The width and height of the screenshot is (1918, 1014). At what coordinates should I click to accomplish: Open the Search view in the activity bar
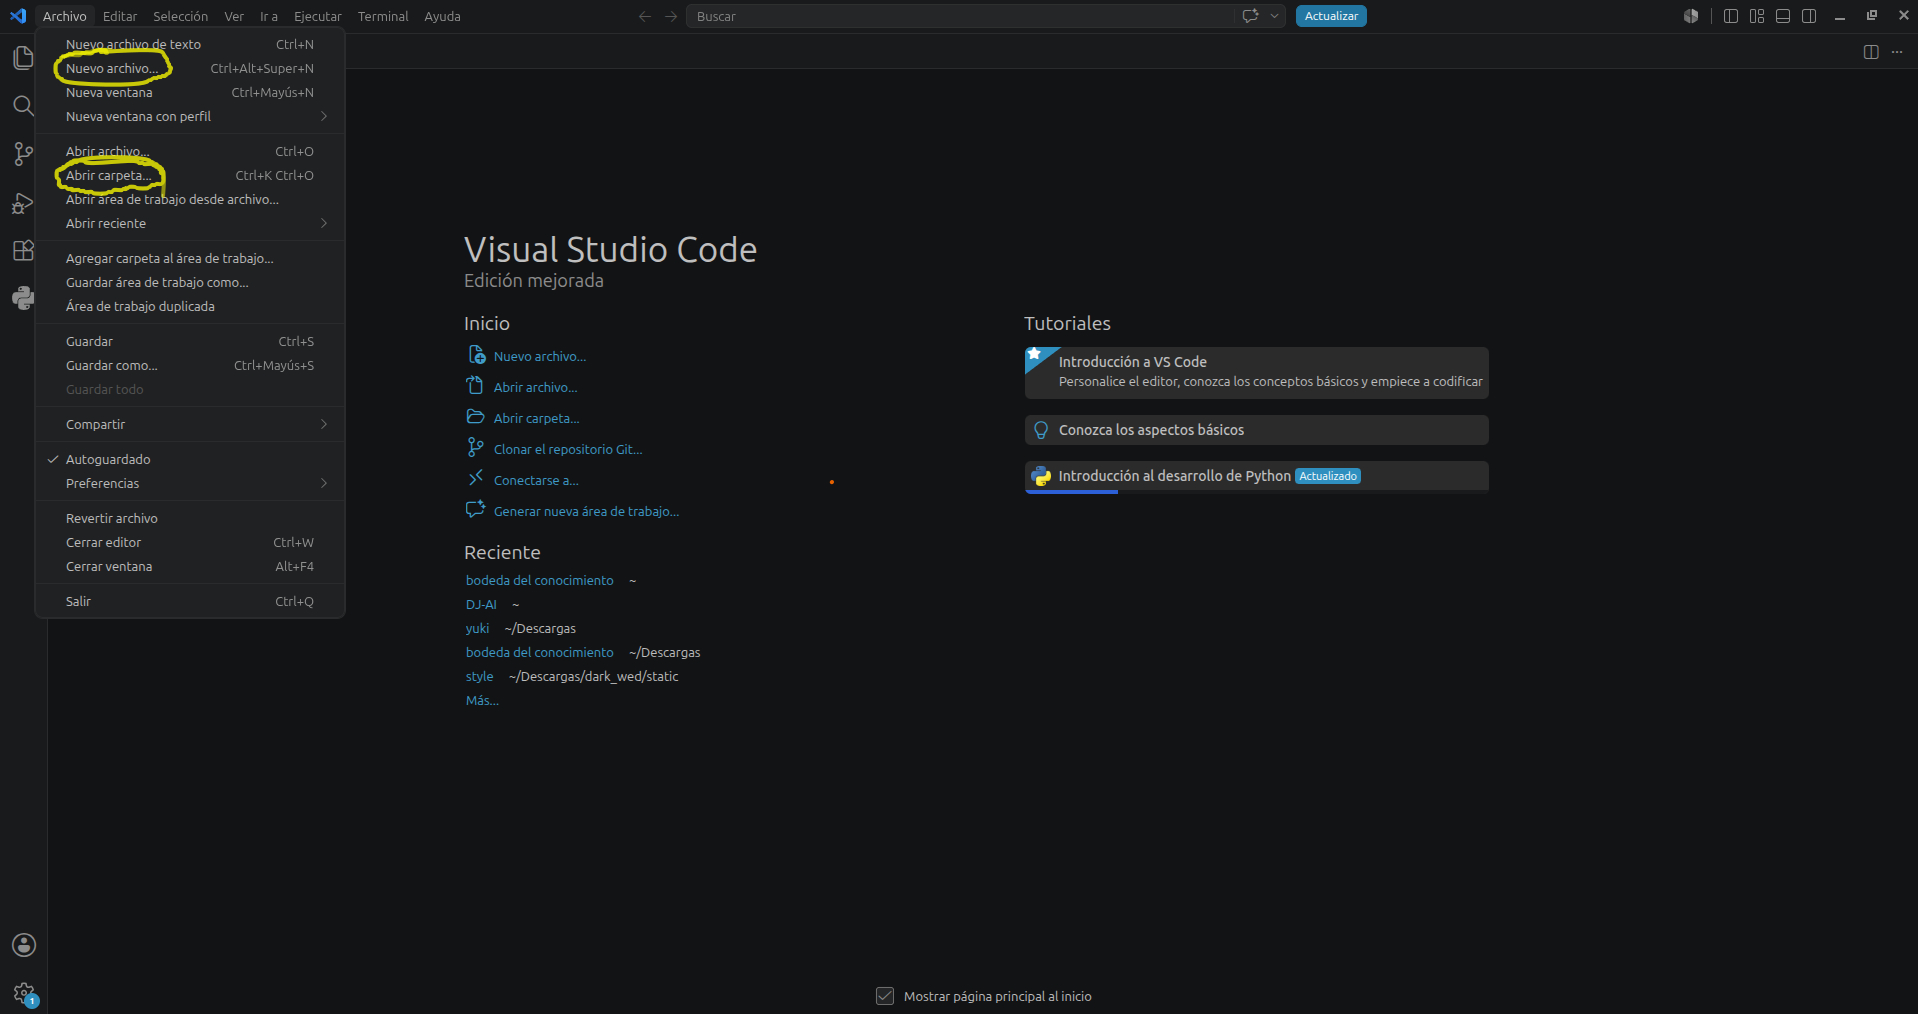click(23, 106)
